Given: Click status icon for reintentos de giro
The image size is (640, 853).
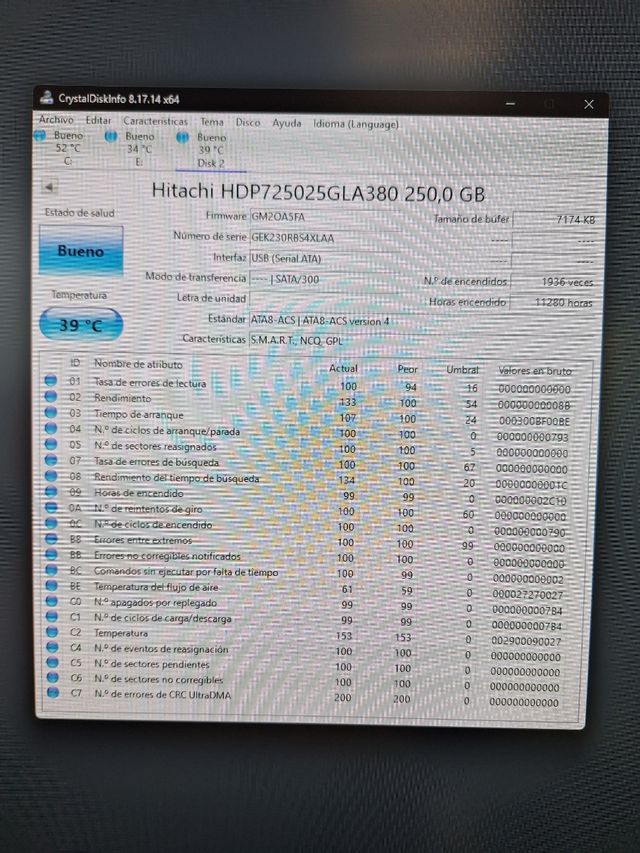Looking at the screenshot, I should pyautogui.click(x=51, y=507).
